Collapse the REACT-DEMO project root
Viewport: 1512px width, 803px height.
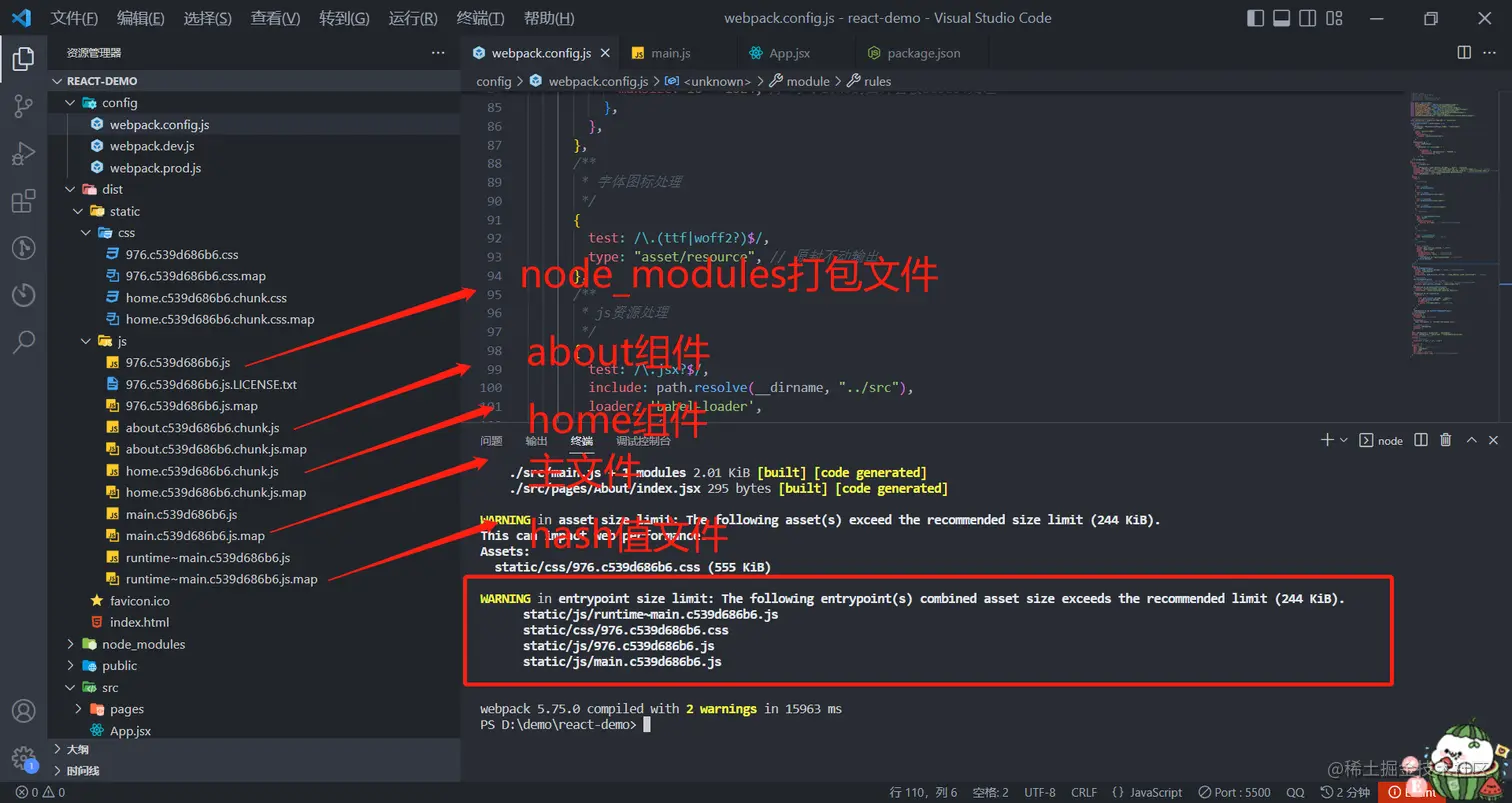click(102, 81)
